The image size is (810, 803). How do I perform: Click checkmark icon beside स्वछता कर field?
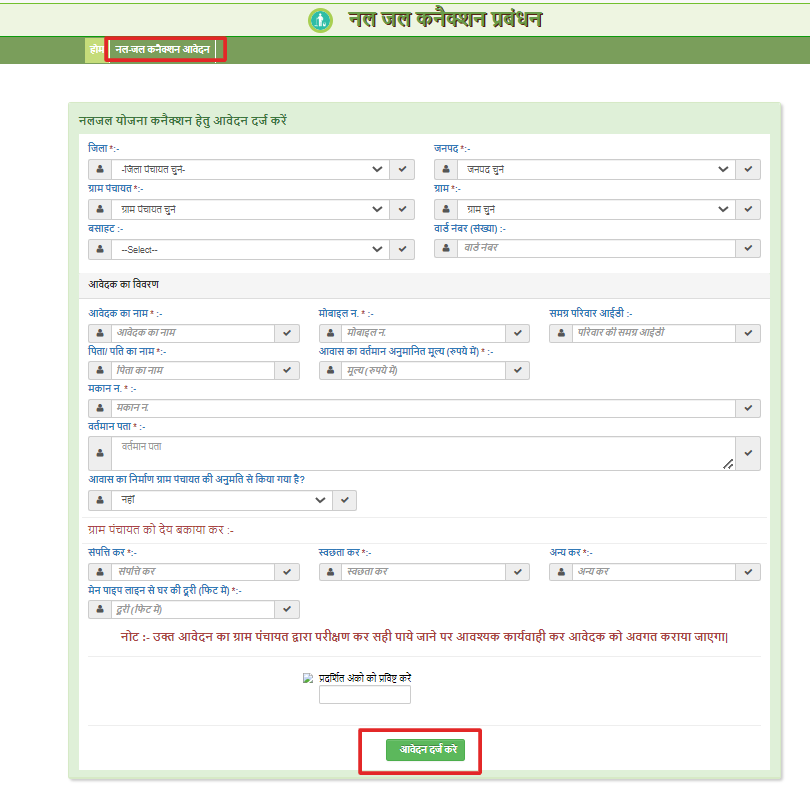coord(518,572)
